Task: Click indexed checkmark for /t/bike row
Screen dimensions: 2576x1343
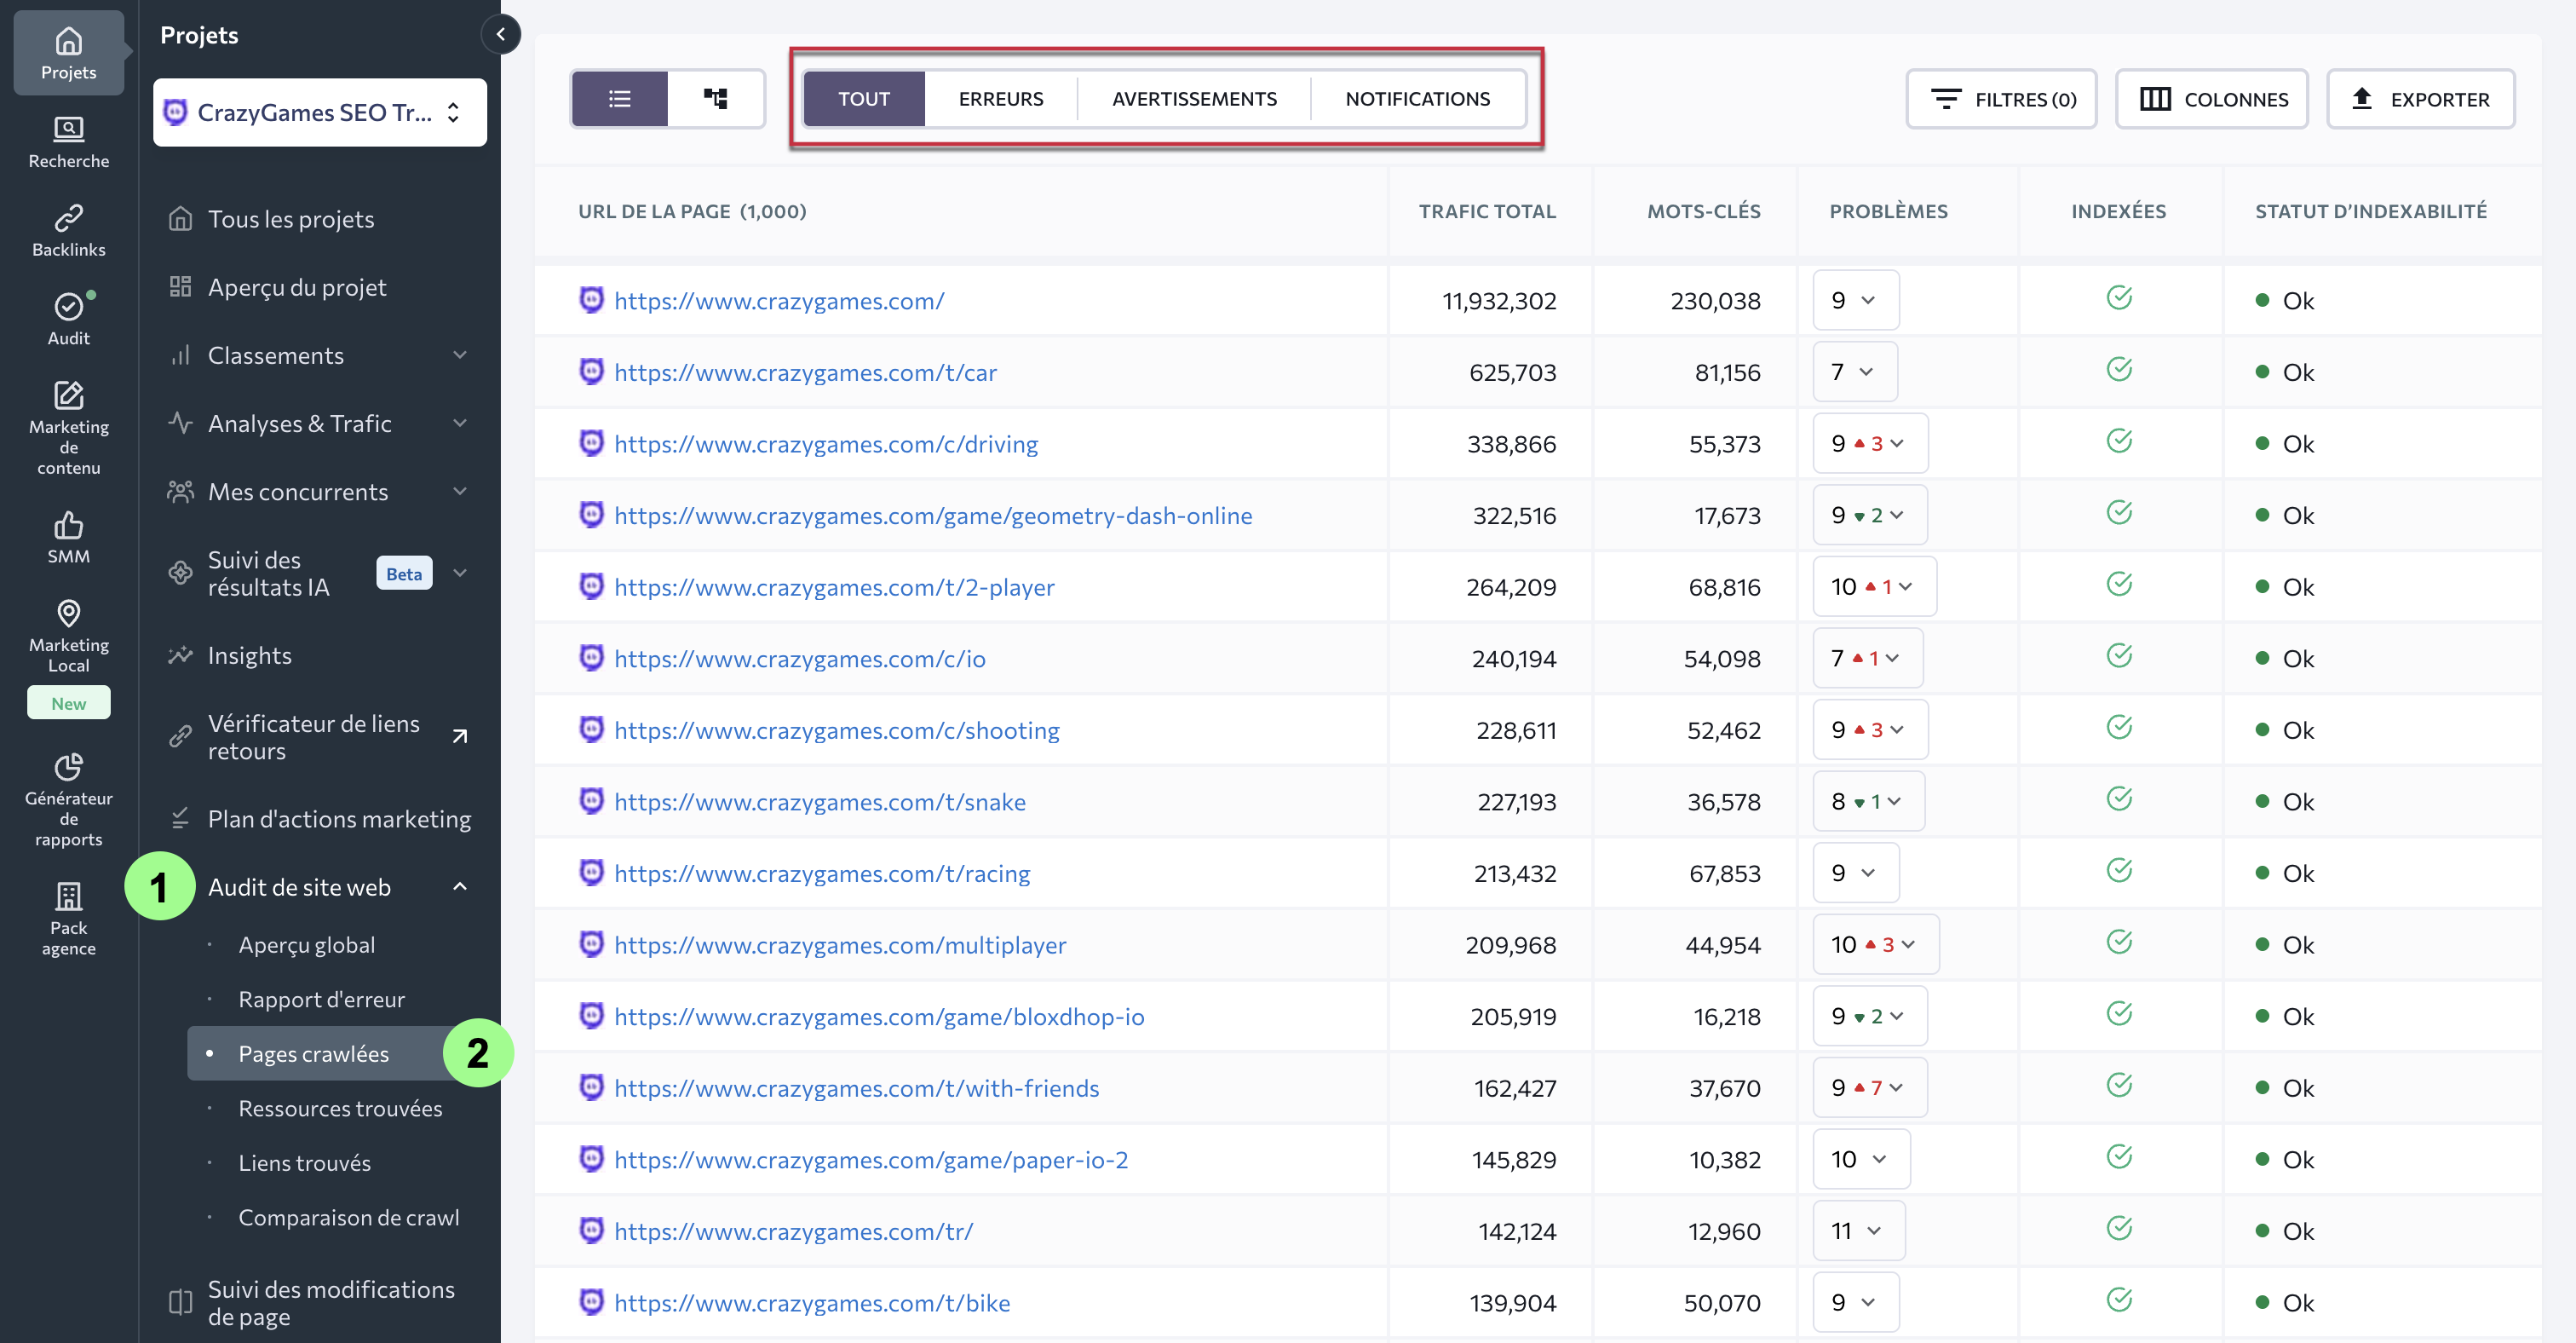Action: coord(2119,1300)
